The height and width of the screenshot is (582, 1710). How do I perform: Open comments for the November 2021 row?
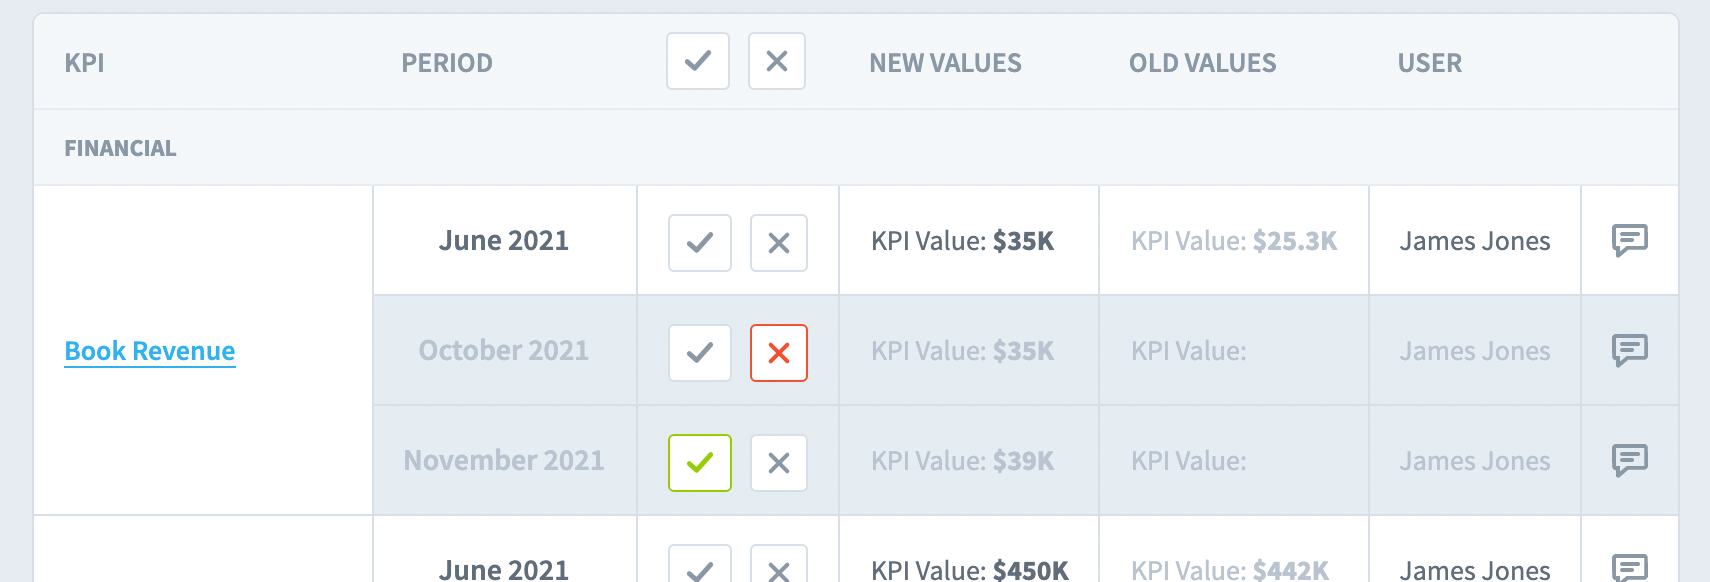pos(1630,460)
